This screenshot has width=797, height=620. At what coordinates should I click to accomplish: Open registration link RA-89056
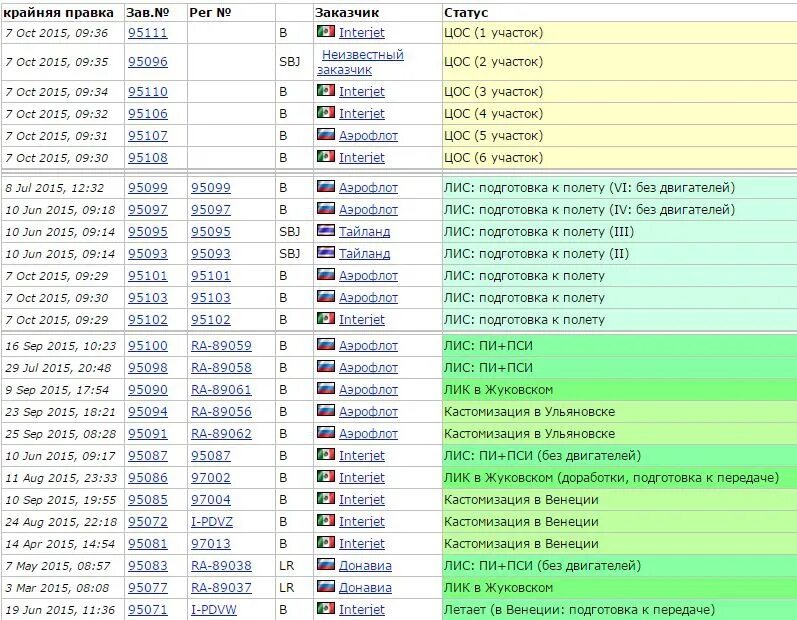tap(221, 412)
